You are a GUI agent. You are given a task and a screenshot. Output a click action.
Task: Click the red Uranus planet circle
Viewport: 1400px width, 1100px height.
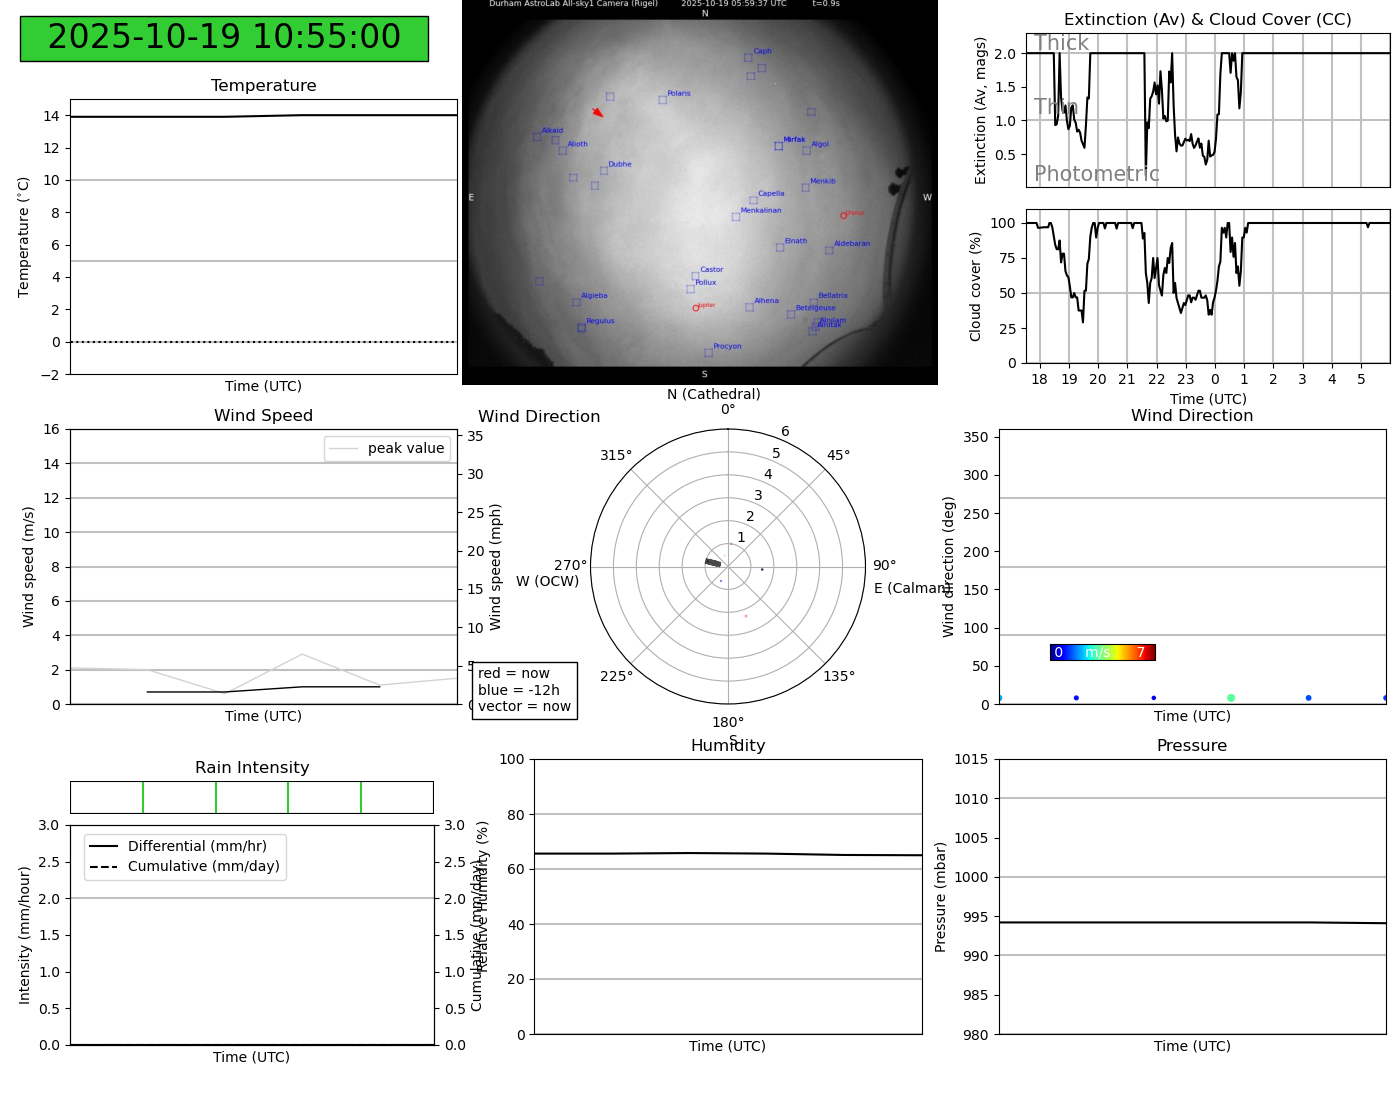(843, 216)
